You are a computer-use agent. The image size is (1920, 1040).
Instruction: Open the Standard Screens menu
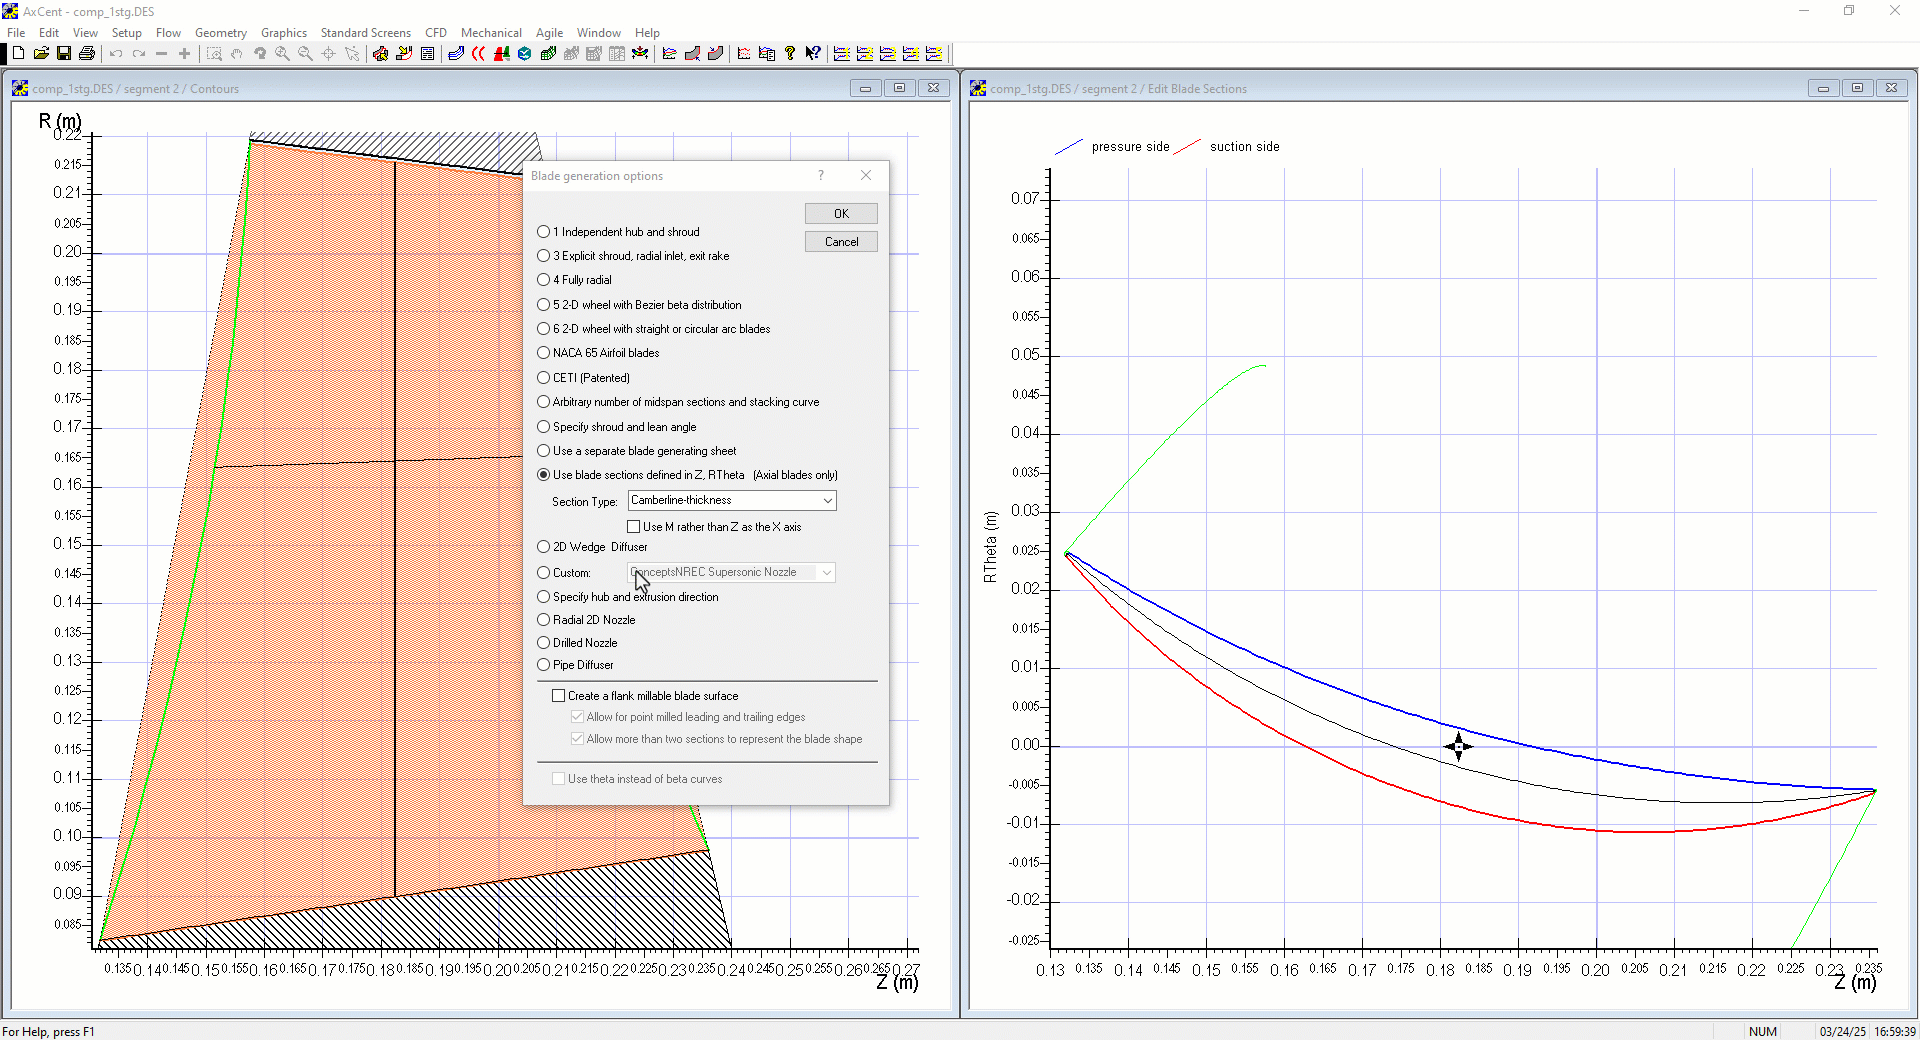[x=365, y=33]
